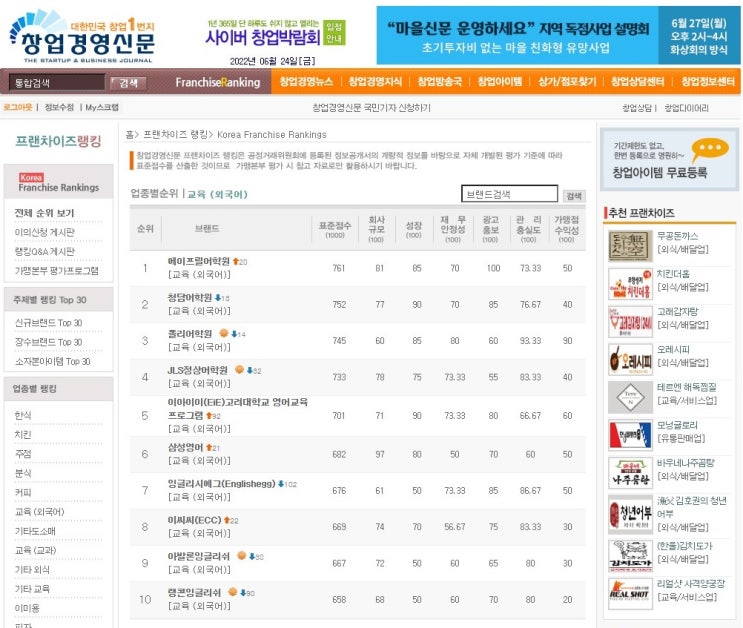Click the 테르엔 해독찜질 franchise logo

(630, 397)
